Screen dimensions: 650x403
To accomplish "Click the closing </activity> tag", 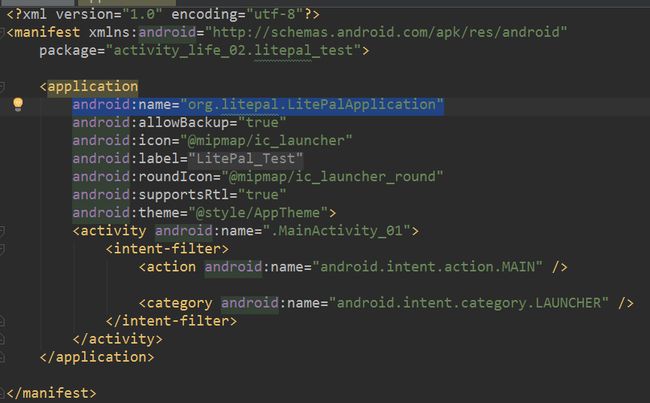I will click(118, 339).
